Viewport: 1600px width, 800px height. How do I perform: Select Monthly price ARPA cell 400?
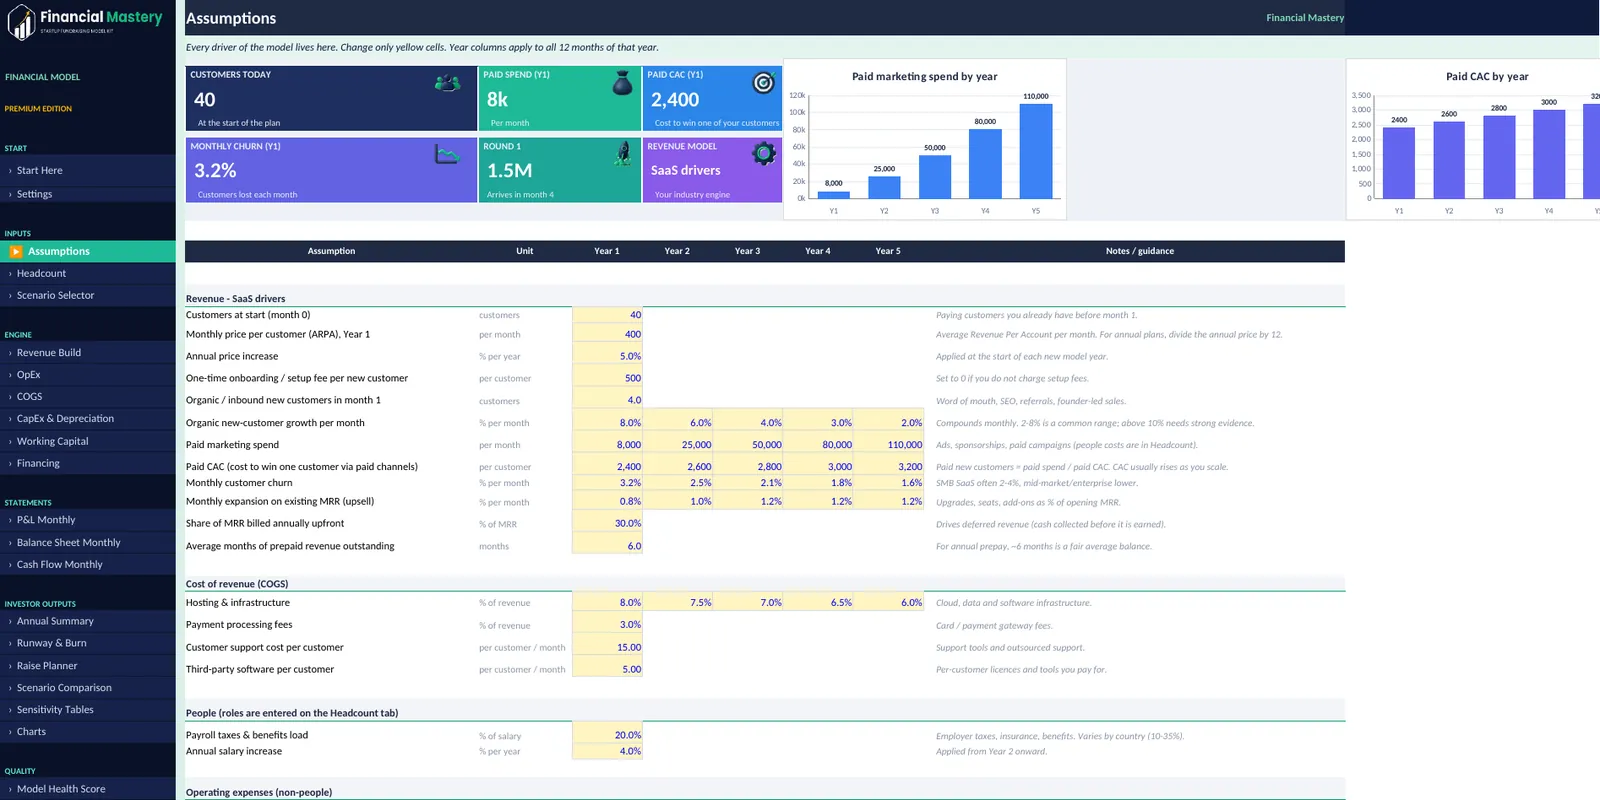607,334
